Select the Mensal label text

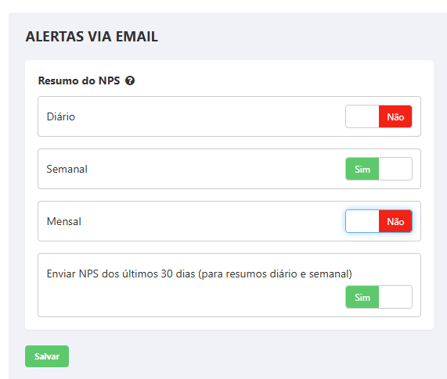[x=64, y=221]
